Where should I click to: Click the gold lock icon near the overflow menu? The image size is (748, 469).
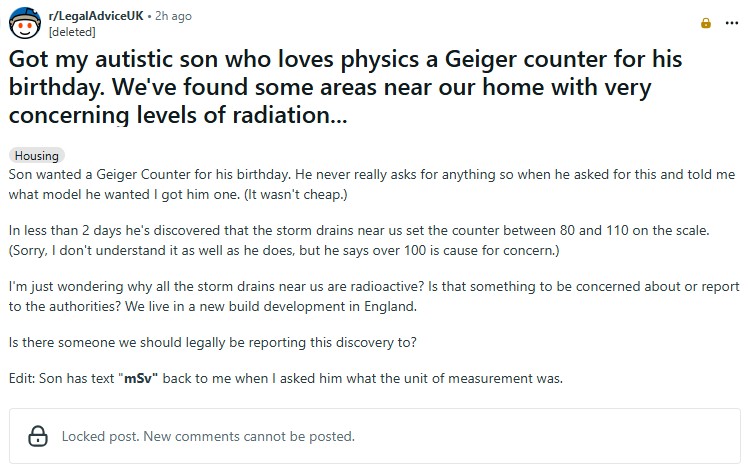[706, 23]
